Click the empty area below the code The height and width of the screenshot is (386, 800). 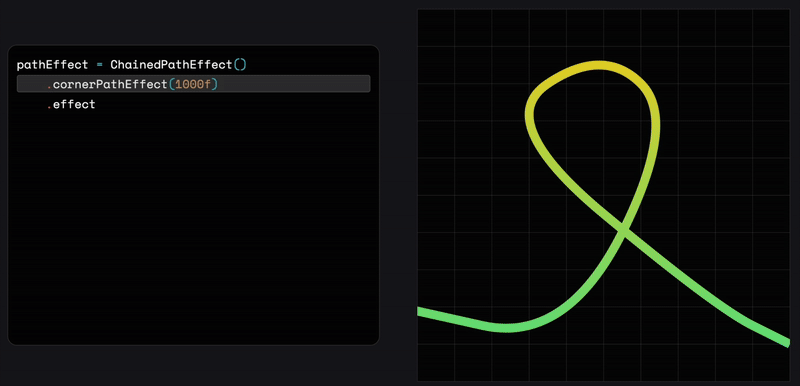click(x=193, y=224)
